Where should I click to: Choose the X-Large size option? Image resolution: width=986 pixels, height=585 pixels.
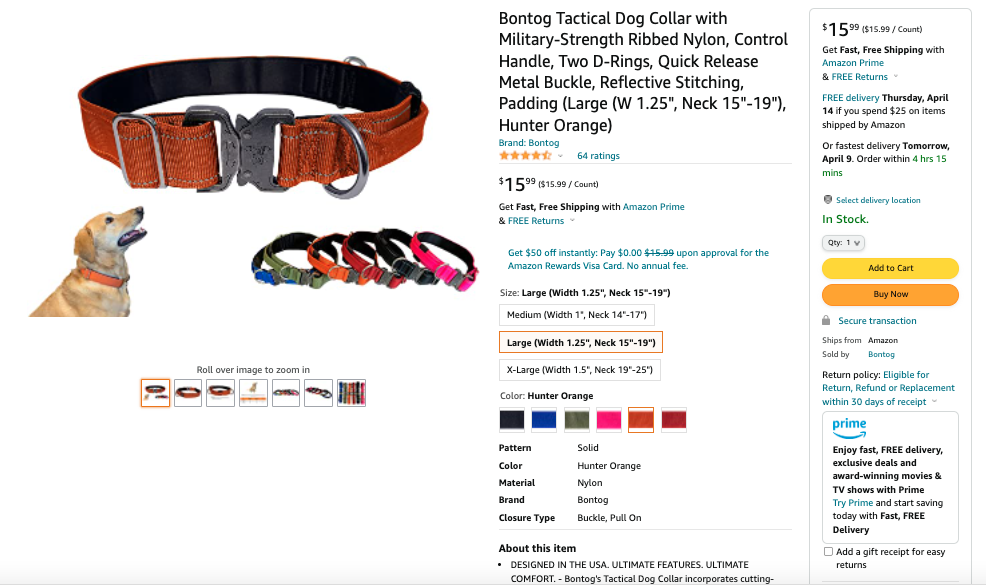pos(580,370)
